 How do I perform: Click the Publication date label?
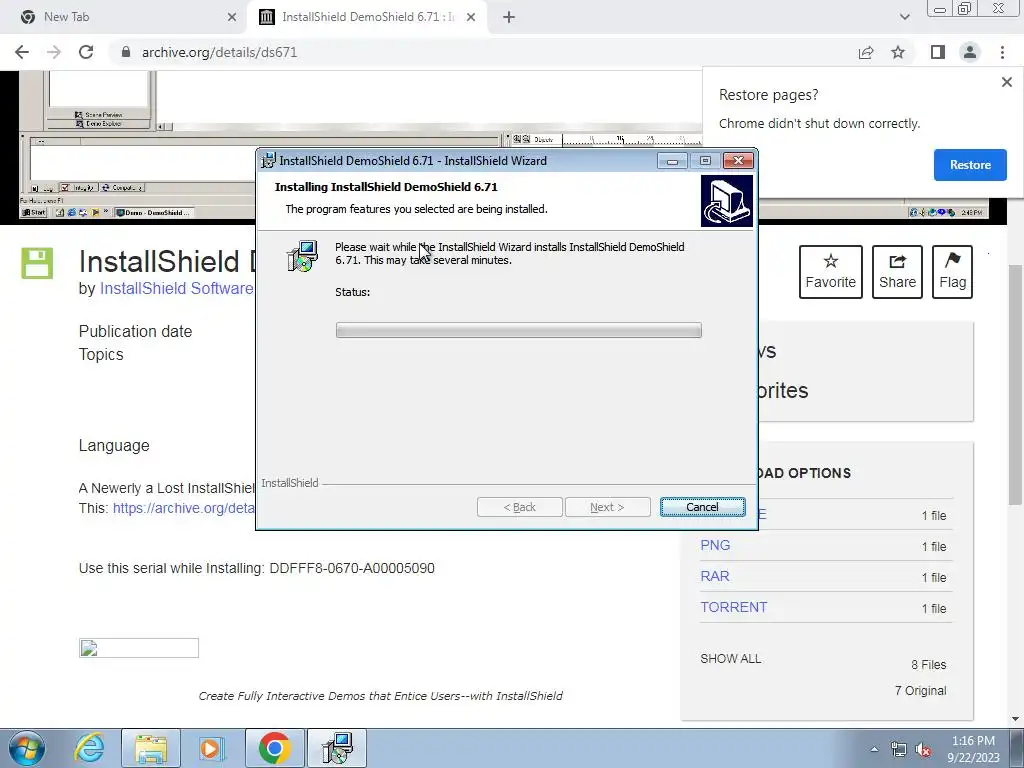tap(135, 331)
